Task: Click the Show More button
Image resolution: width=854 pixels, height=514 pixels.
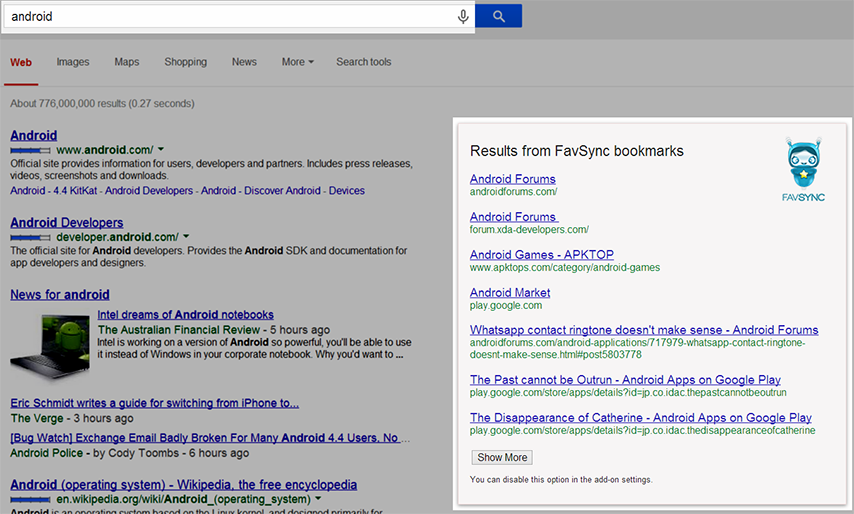Action: (x=502, y=457)
